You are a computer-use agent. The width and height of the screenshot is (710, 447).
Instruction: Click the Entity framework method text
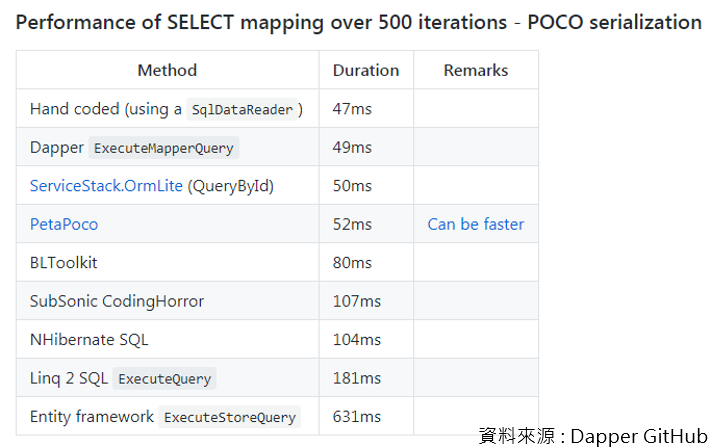[x=92, y=417]
